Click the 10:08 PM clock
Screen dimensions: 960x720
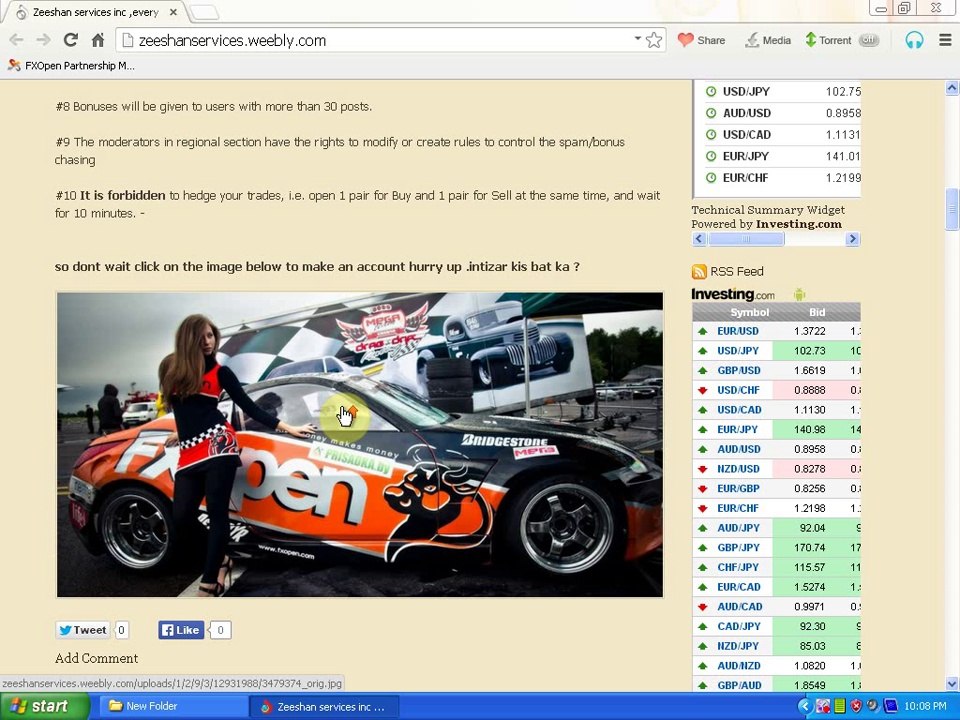pos(925,707)
